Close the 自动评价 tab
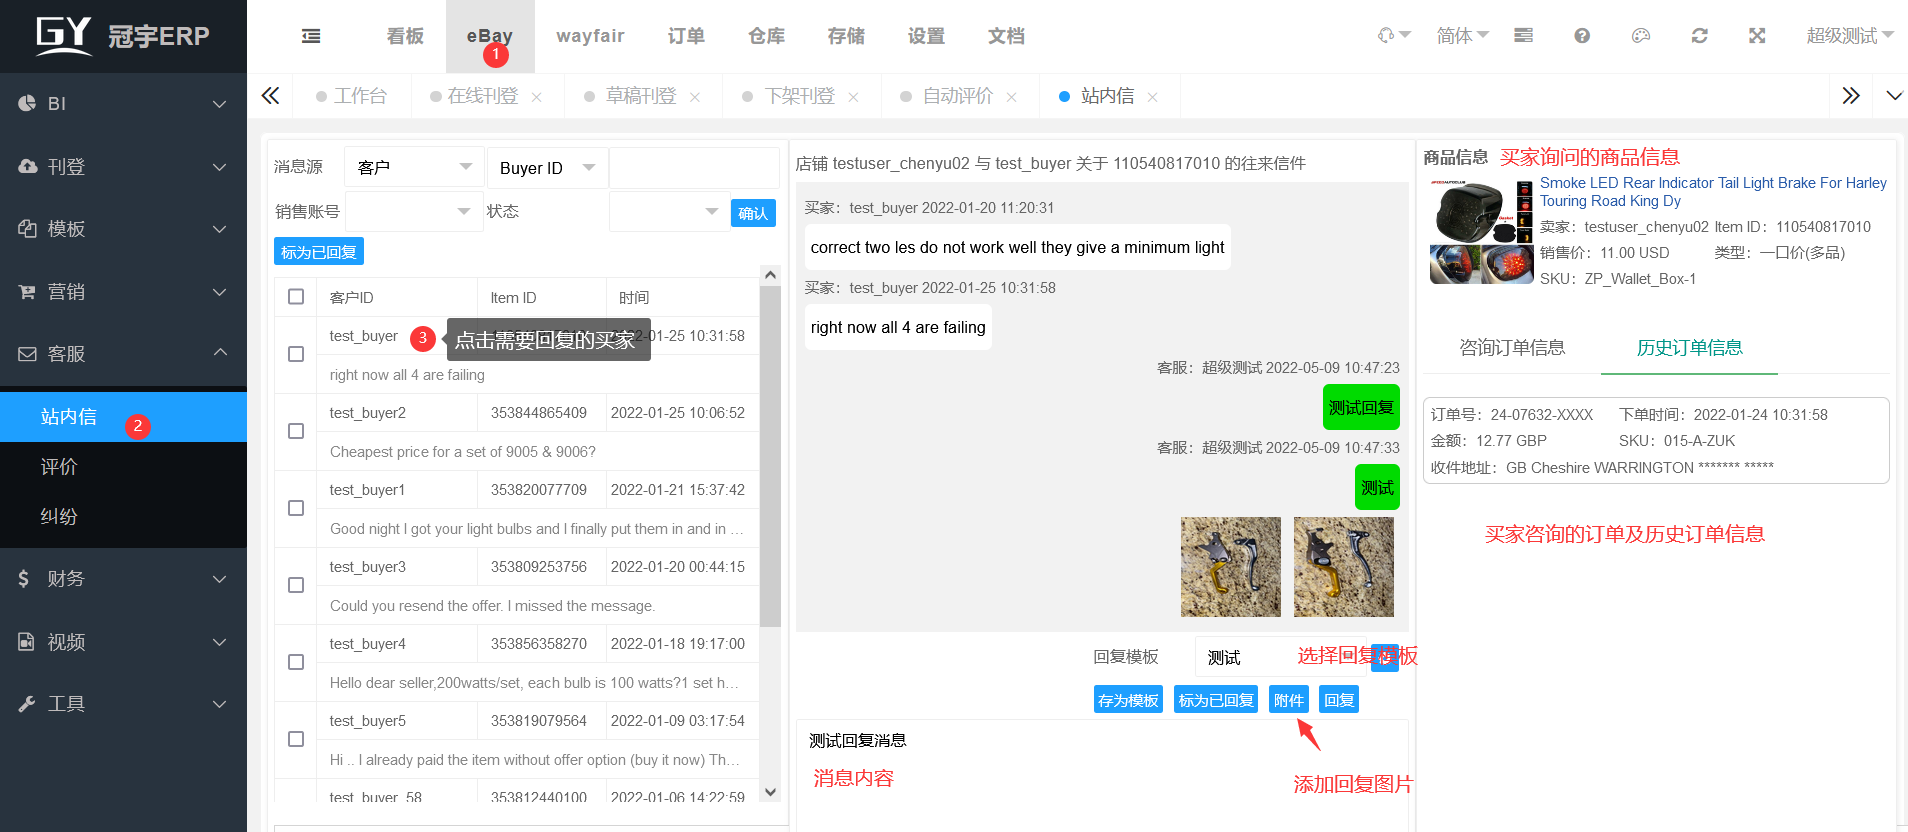This screenshot has height=832, width=1908. (1011, 97)
